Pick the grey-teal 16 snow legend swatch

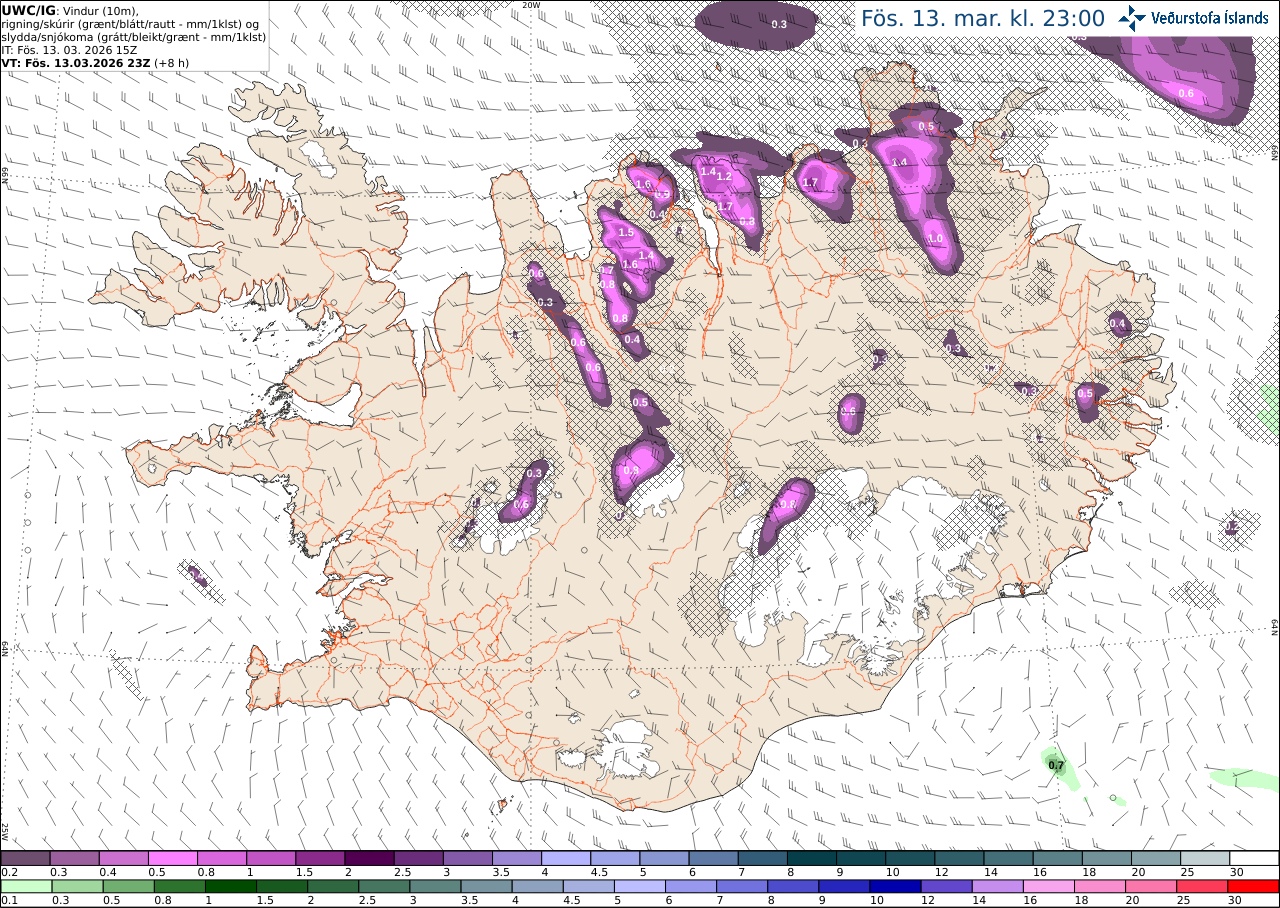(1057, 858)
